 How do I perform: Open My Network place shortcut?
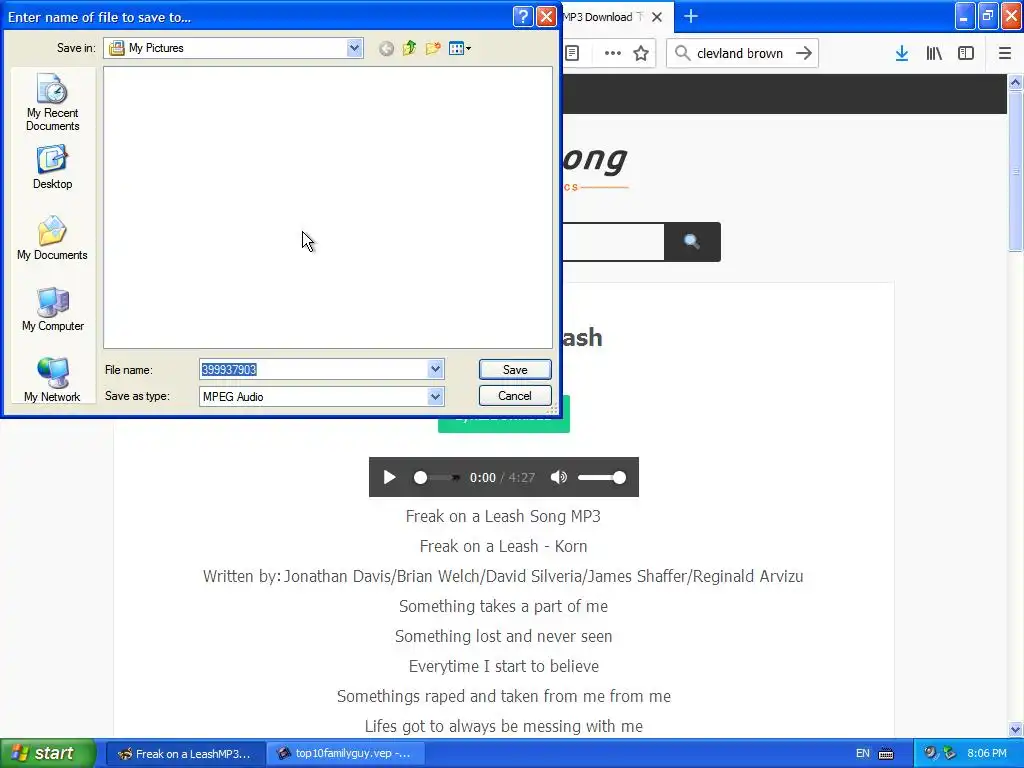[52, 380]
